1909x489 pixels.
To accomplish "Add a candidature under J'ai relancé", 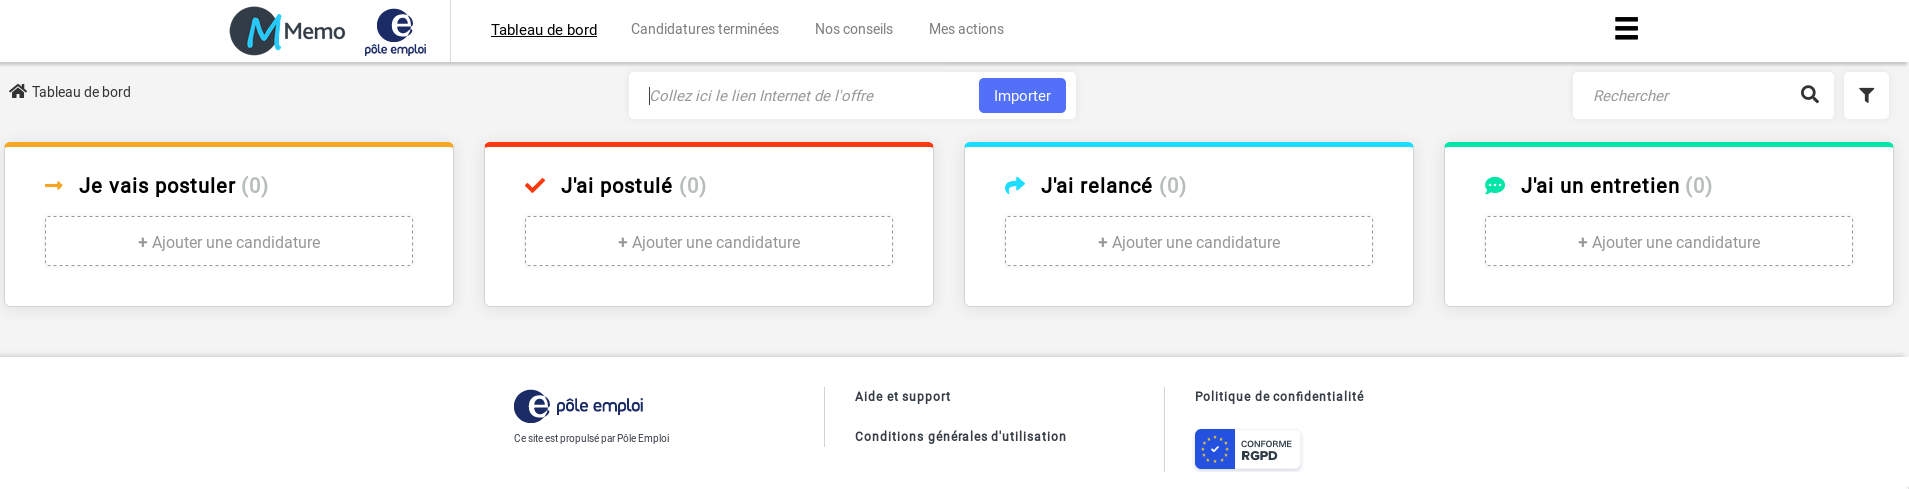I will click(1189, 242).
